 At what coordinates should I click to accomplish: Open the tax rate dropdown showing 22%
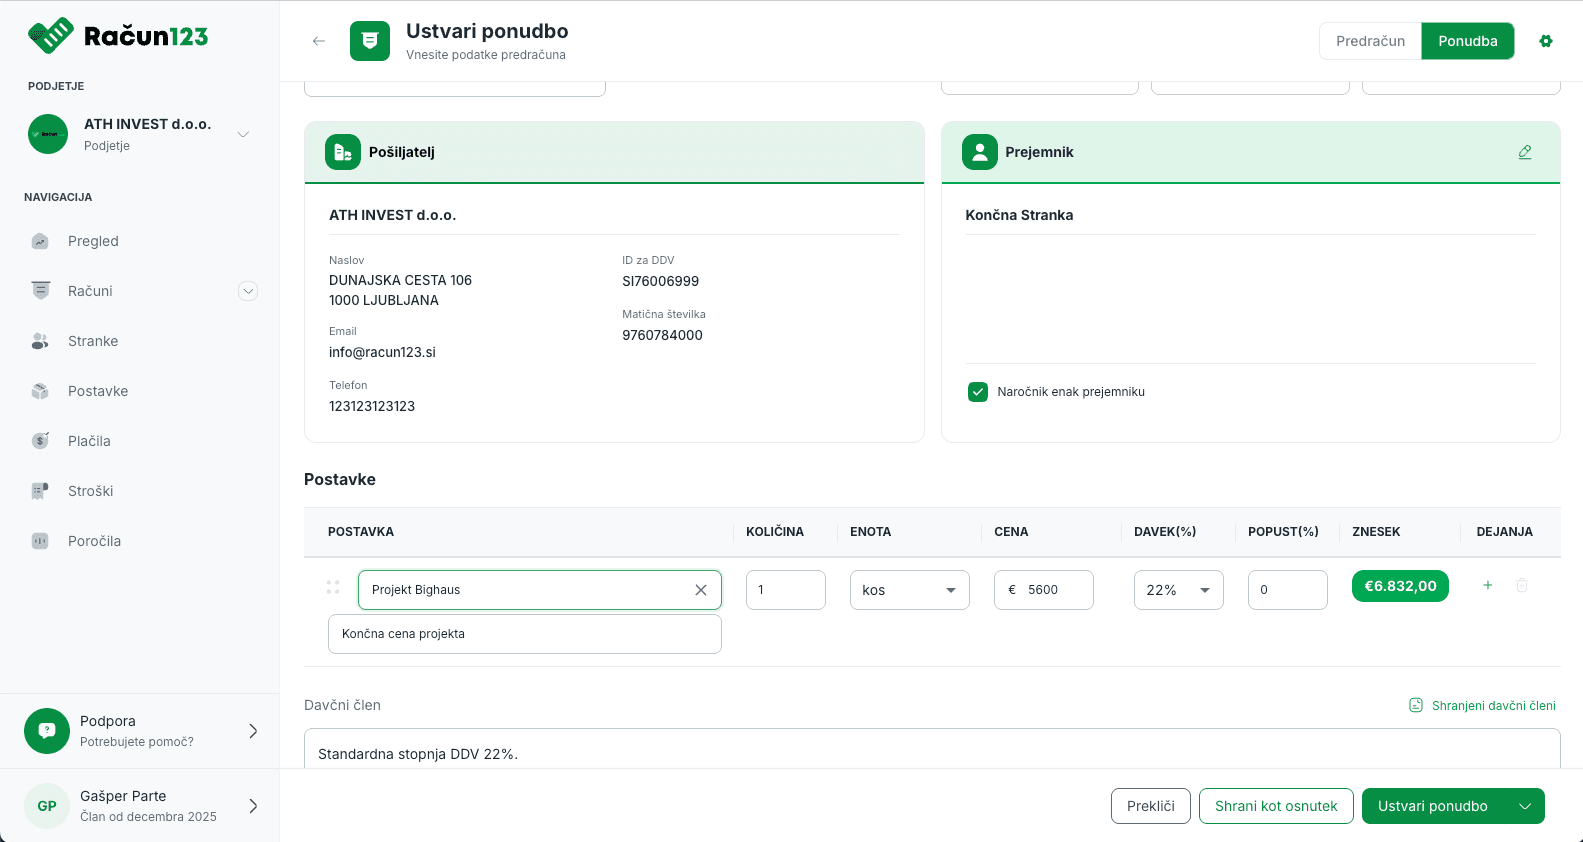click(x=1178, y=590)
